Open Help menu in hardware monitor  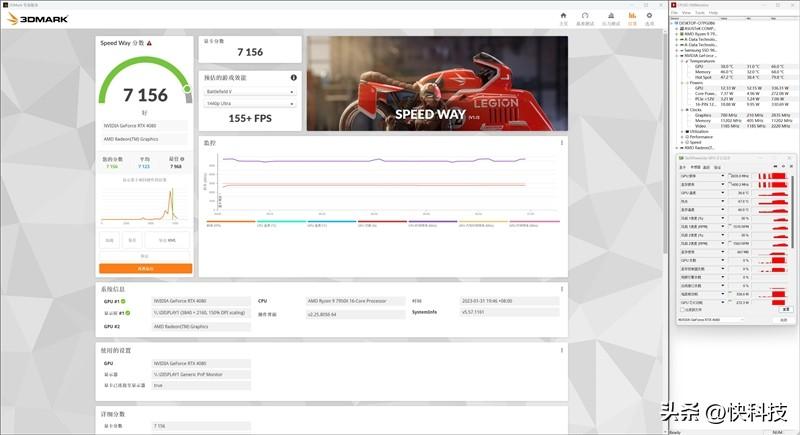tap(713, 13)
